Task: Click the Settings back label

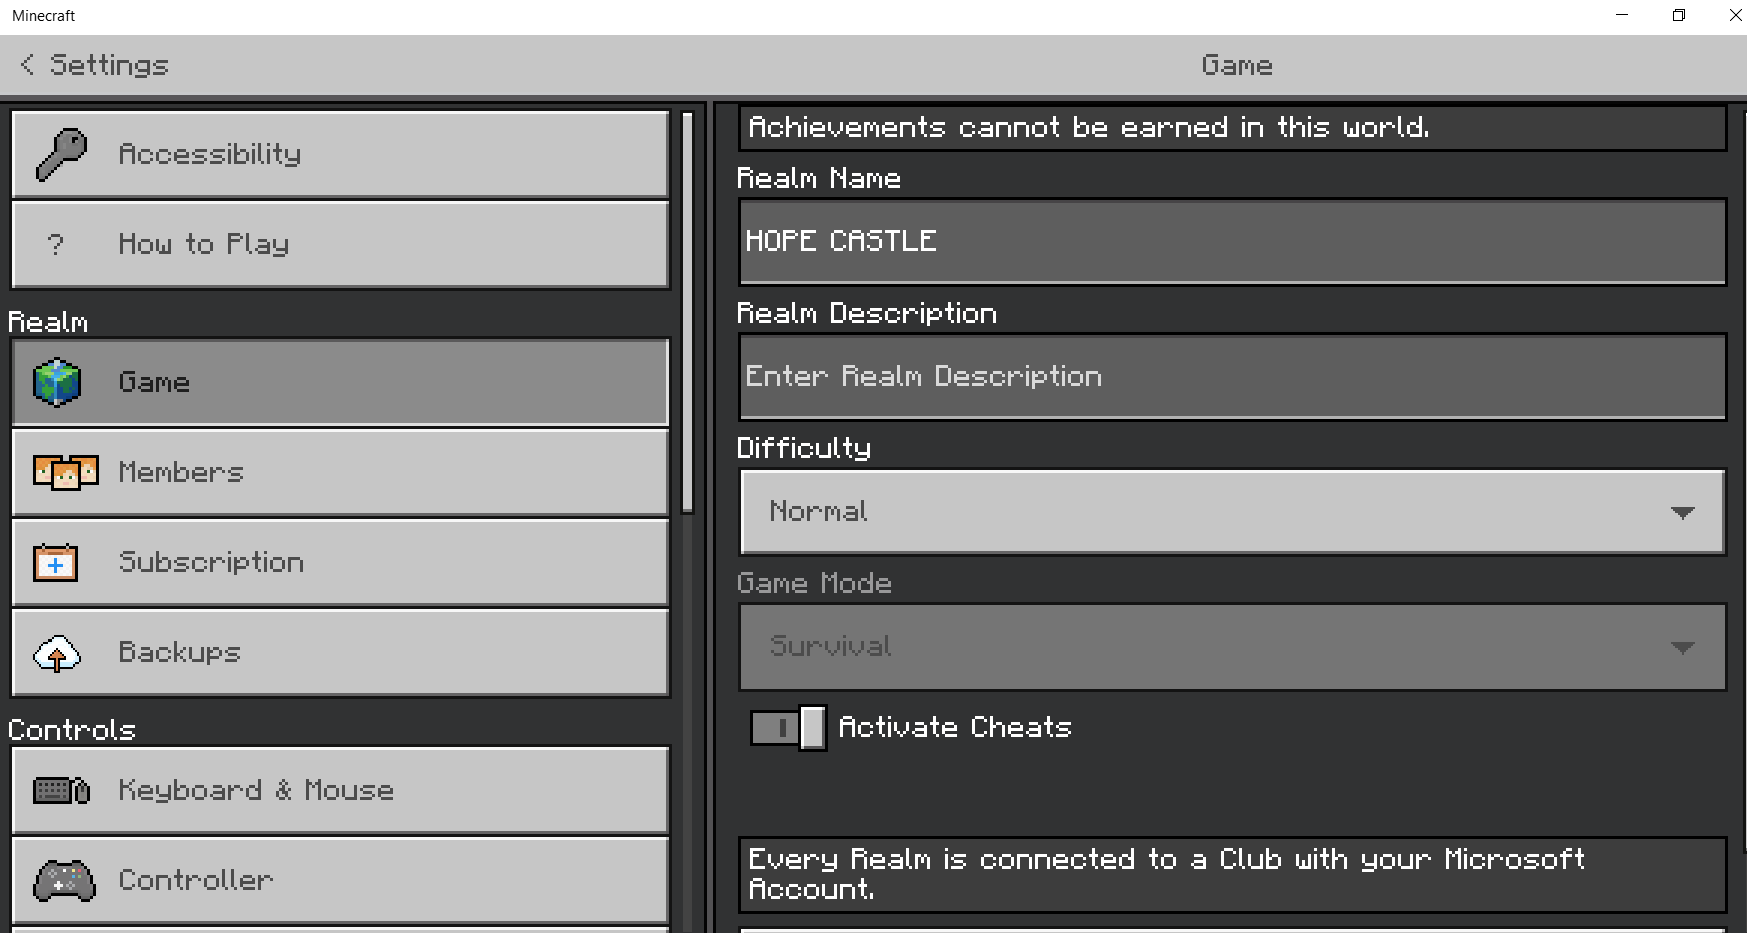Action: [109, 65]
